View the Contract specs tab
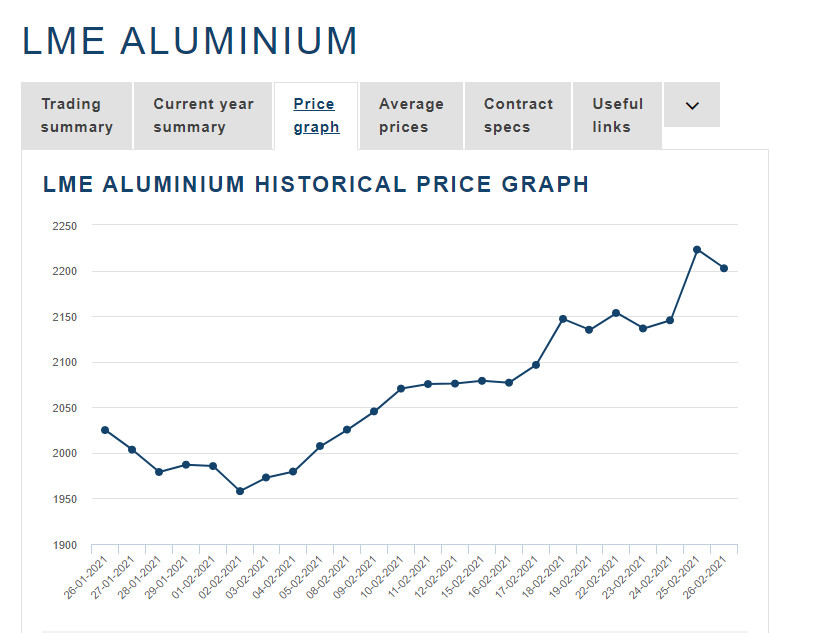817x633 pixels. pyautogui.click(x=518, y=115)
